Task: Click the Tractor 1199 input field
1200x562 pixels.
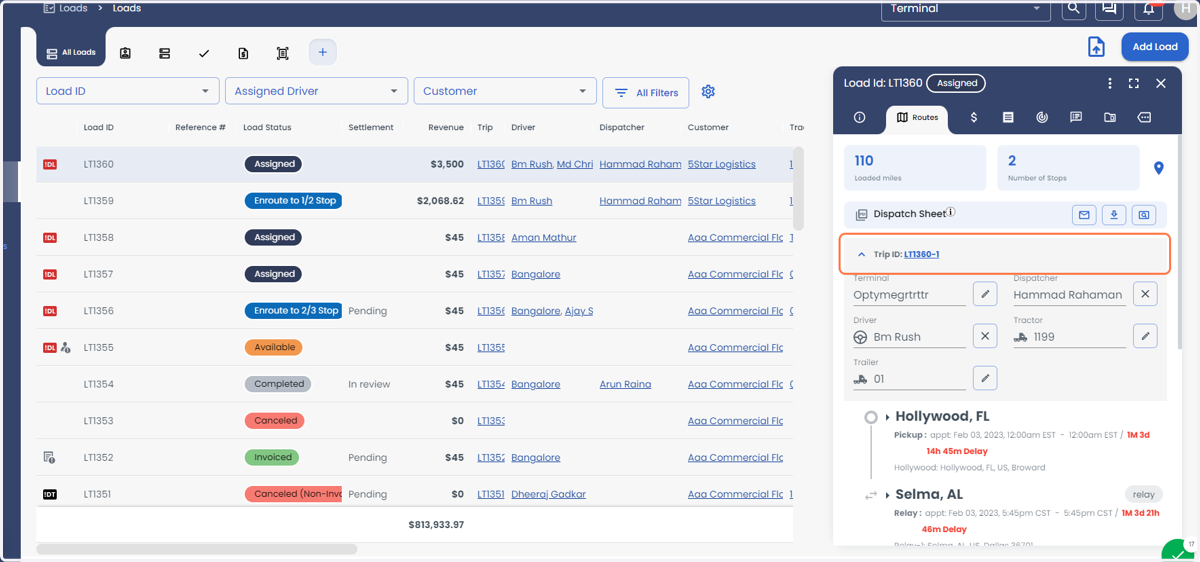Action: point(1069,337)
